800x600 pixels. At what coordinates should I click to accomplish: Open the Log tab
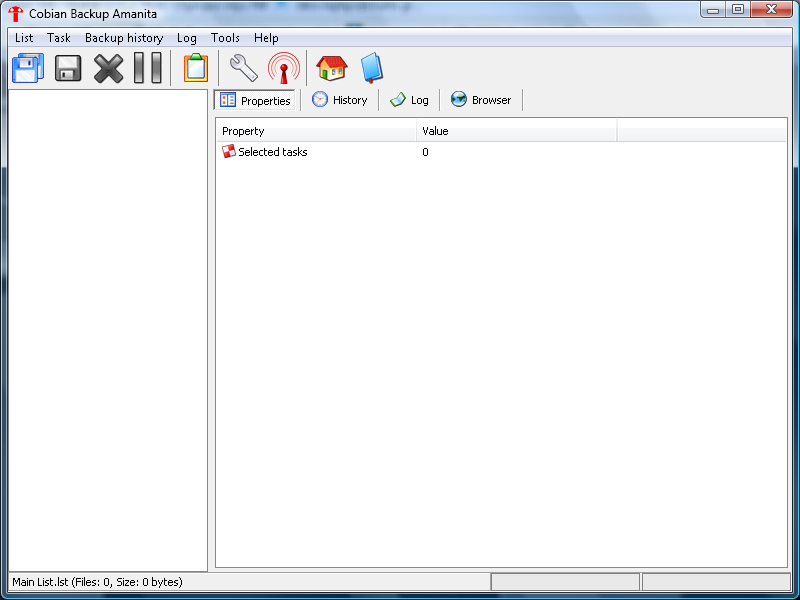(409, 100)
